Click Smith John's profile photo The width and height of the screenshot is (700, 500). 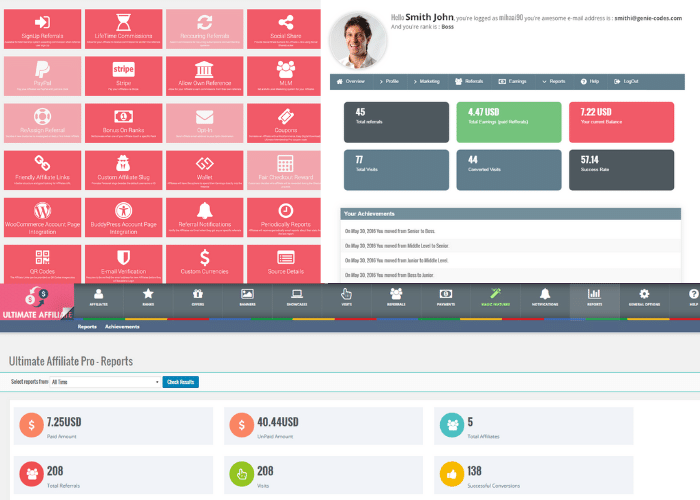click(358, 41)
